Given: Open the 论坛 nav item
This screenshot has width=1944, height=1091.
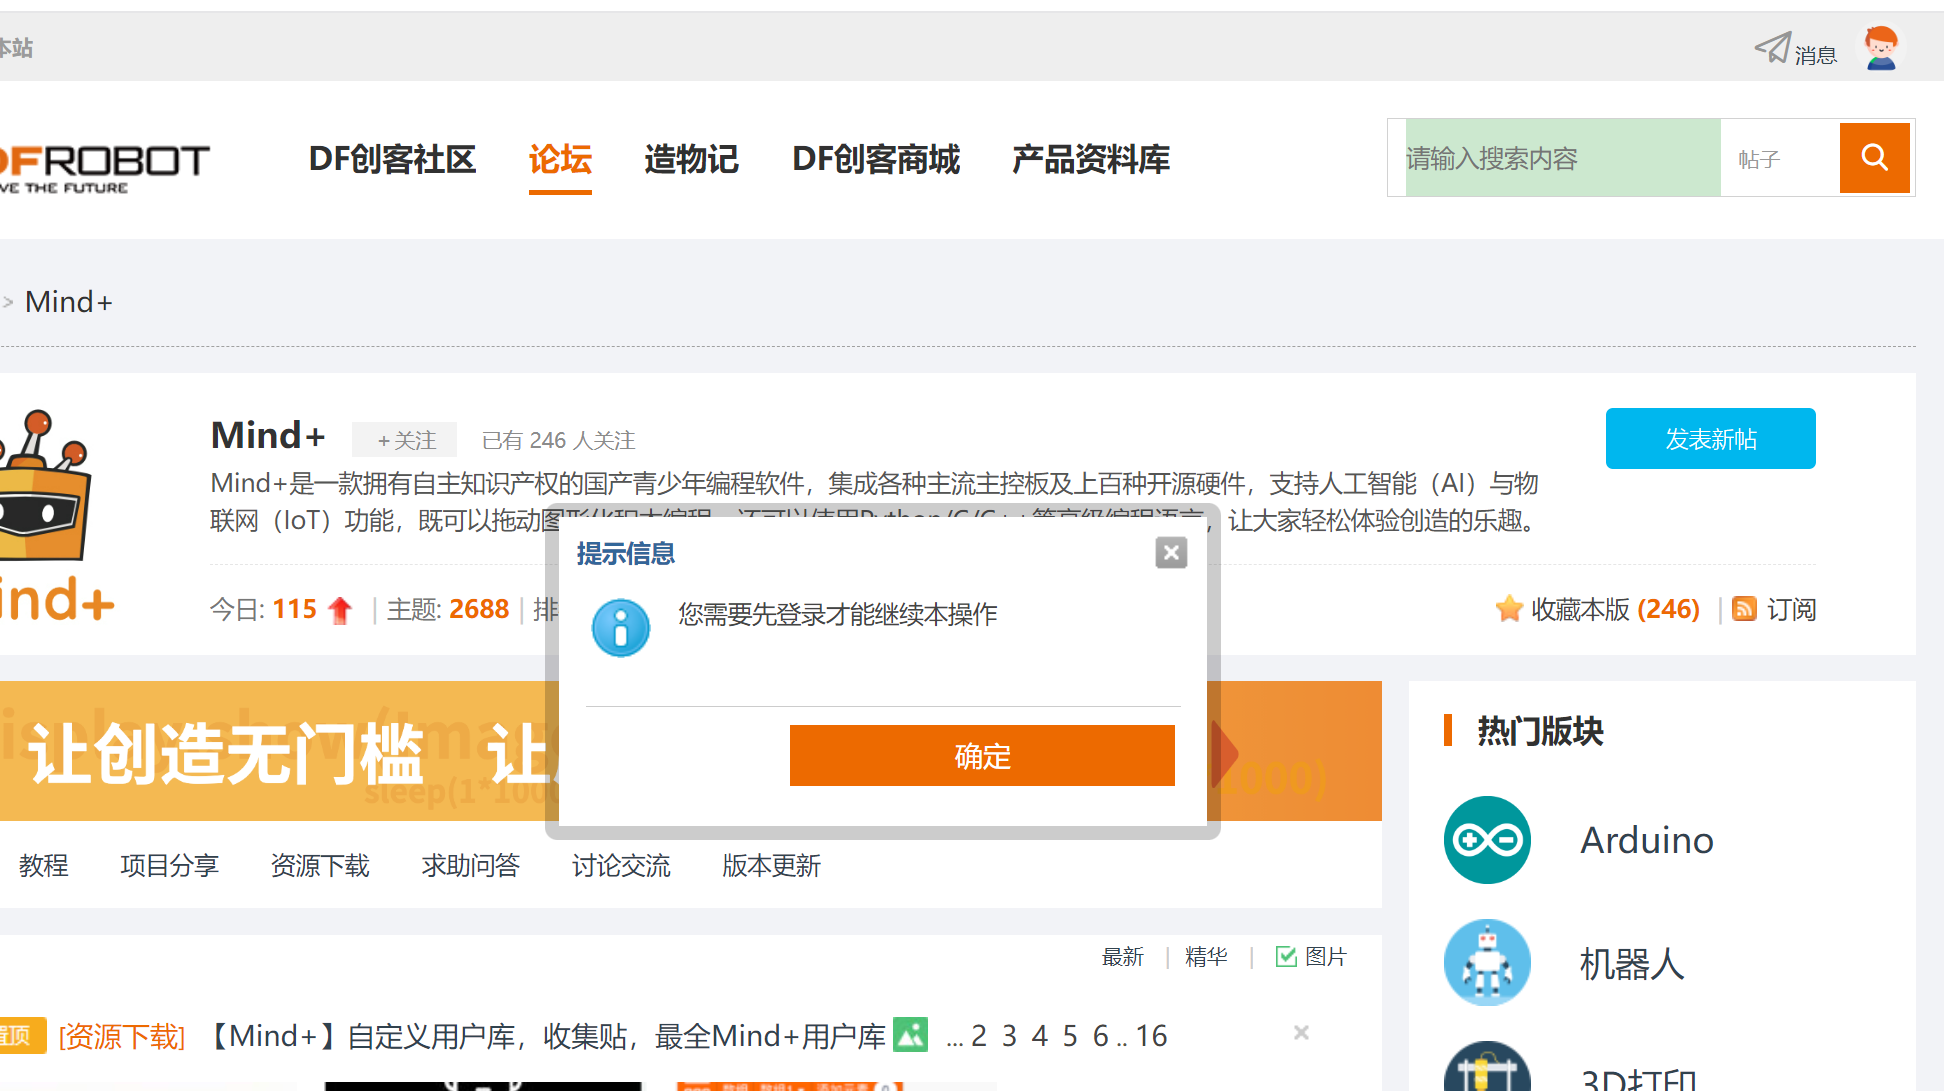Looking at the screenshot, I should [x=560, y=159].
